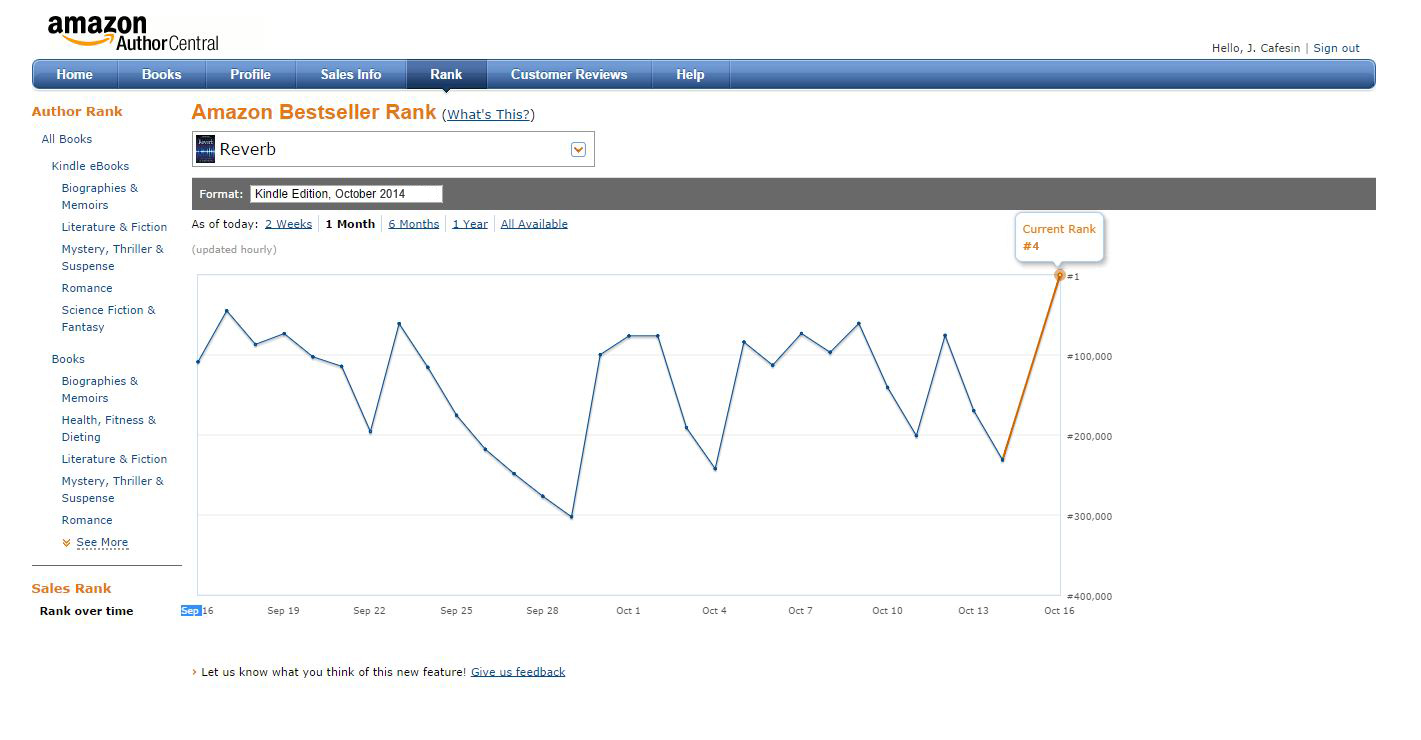Go to the Customer Reviews tab
1421x740 pixels.
[568, 75]
